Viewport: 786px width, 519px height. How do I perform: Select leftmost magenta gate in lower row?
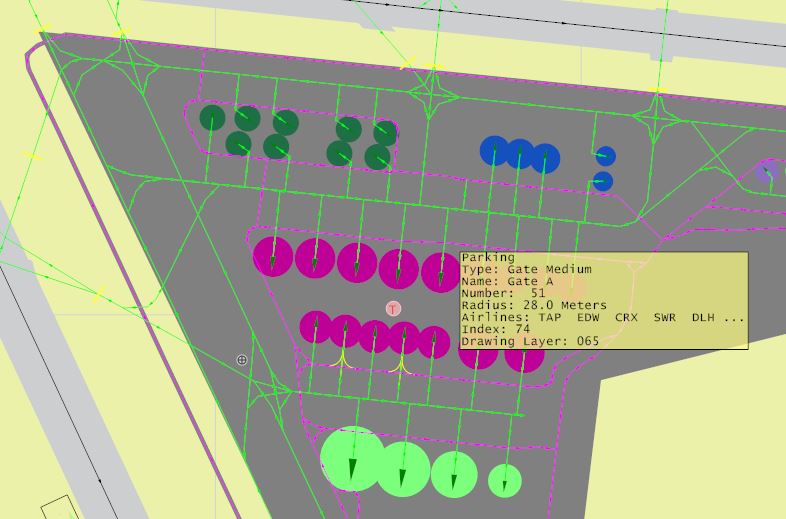tap(317, 326)
